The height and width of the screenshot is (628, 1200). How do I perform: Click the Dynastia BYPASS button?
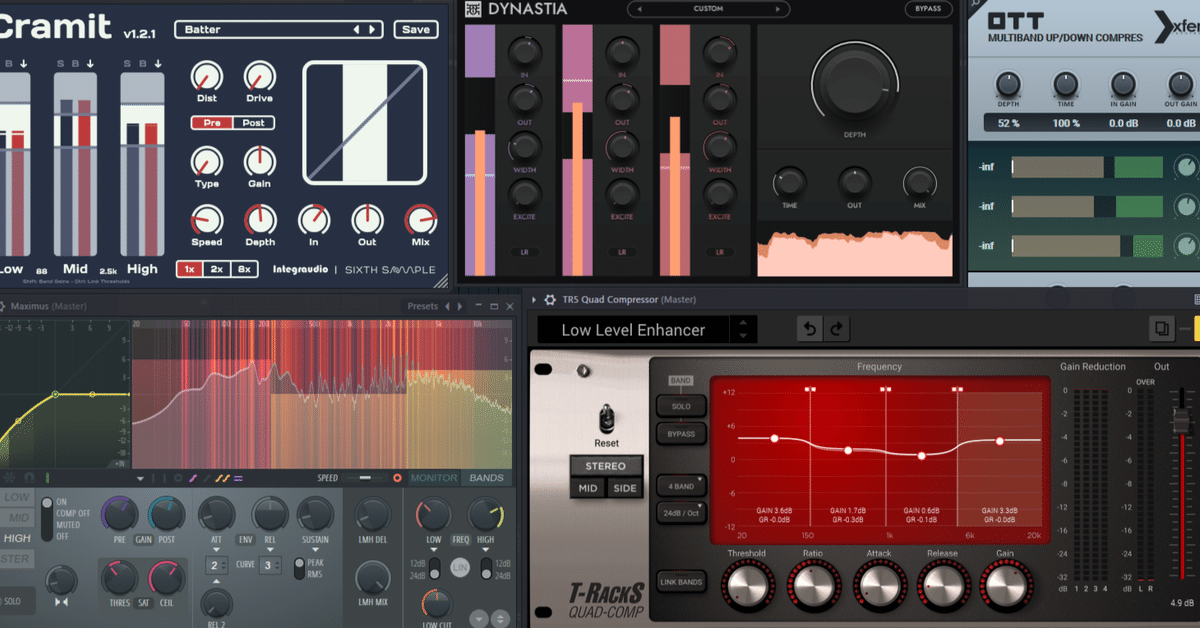[x=928, y=9]
